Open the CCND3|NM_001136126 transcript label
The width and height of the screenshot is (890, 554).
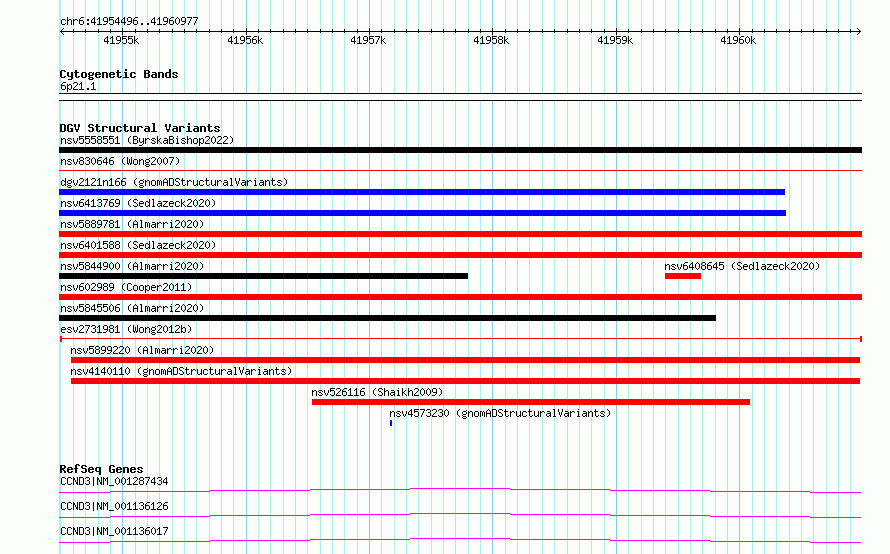click(x=114, y=506)
